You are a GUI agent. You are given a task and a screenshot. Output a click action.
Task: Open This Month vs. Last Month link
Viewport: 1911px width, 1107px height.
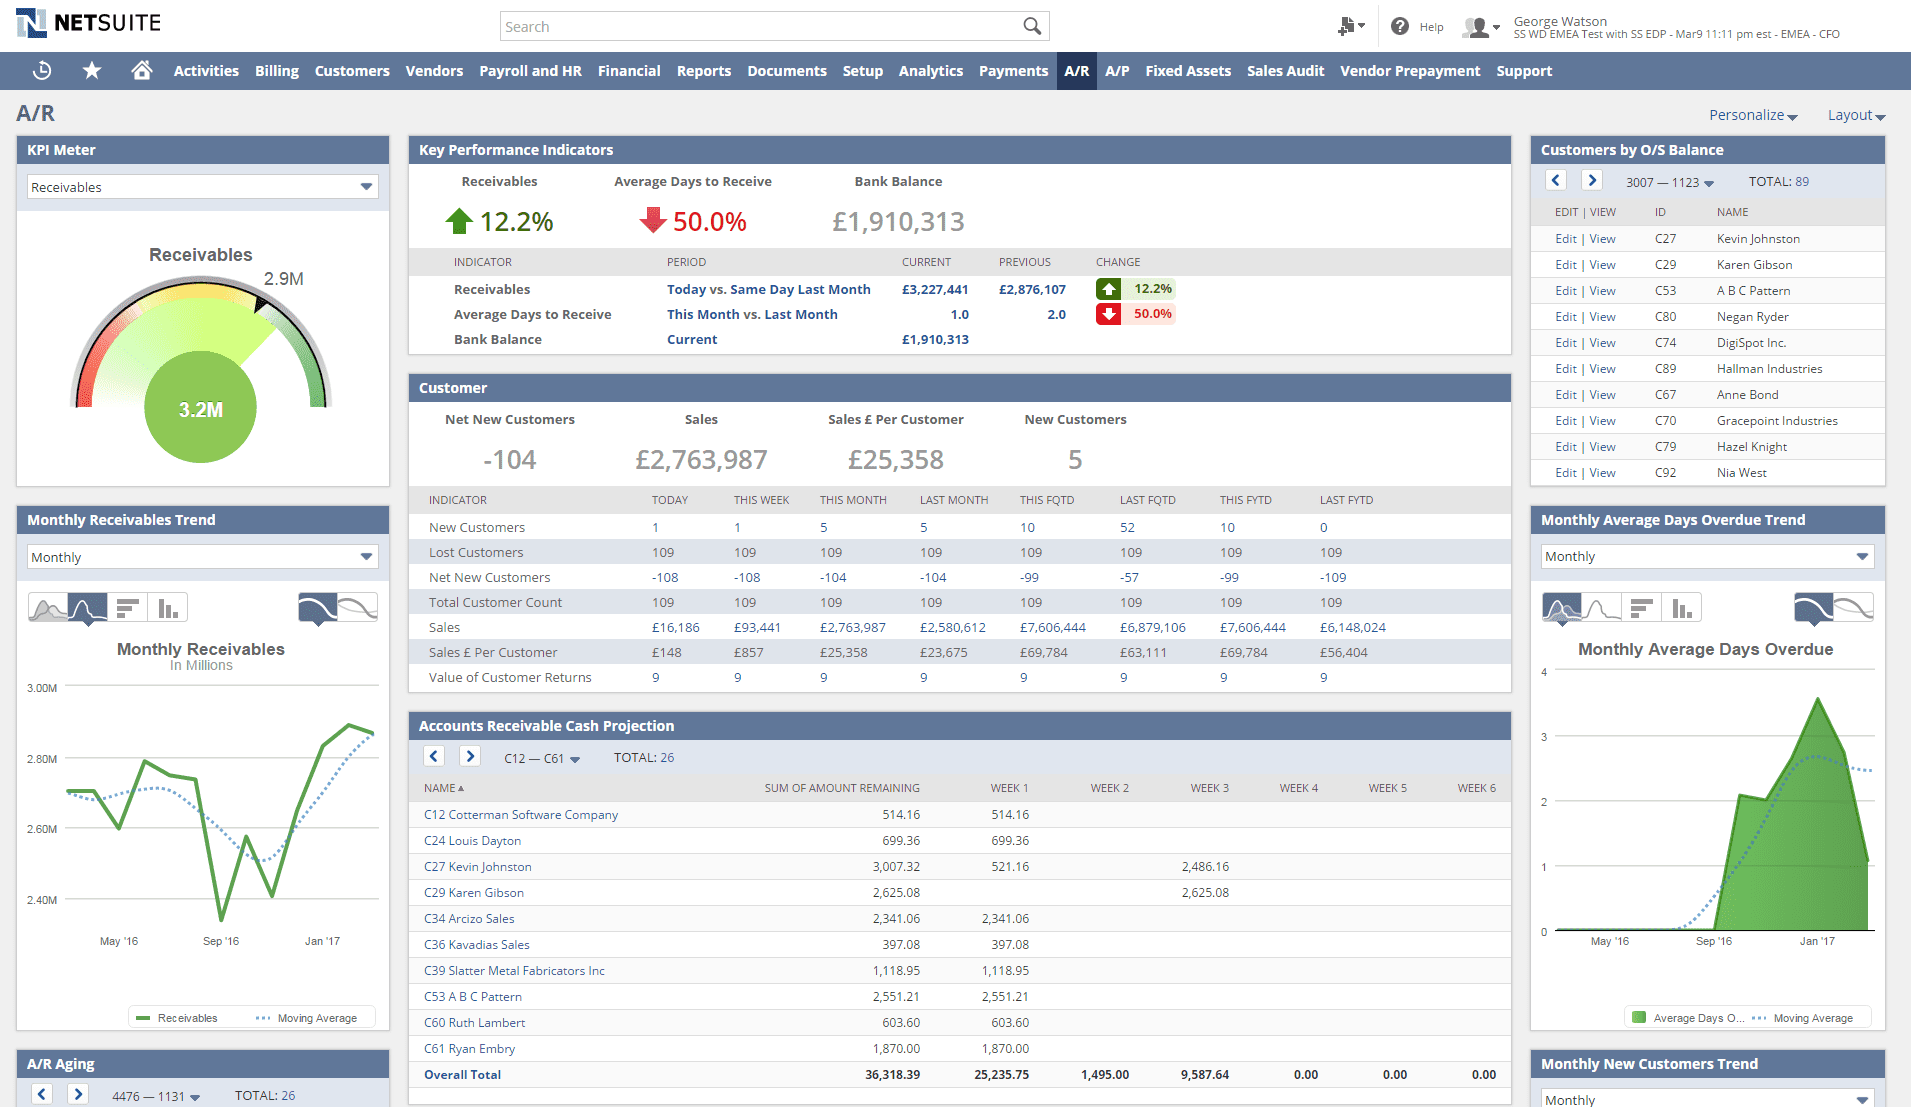pos(752,314)
